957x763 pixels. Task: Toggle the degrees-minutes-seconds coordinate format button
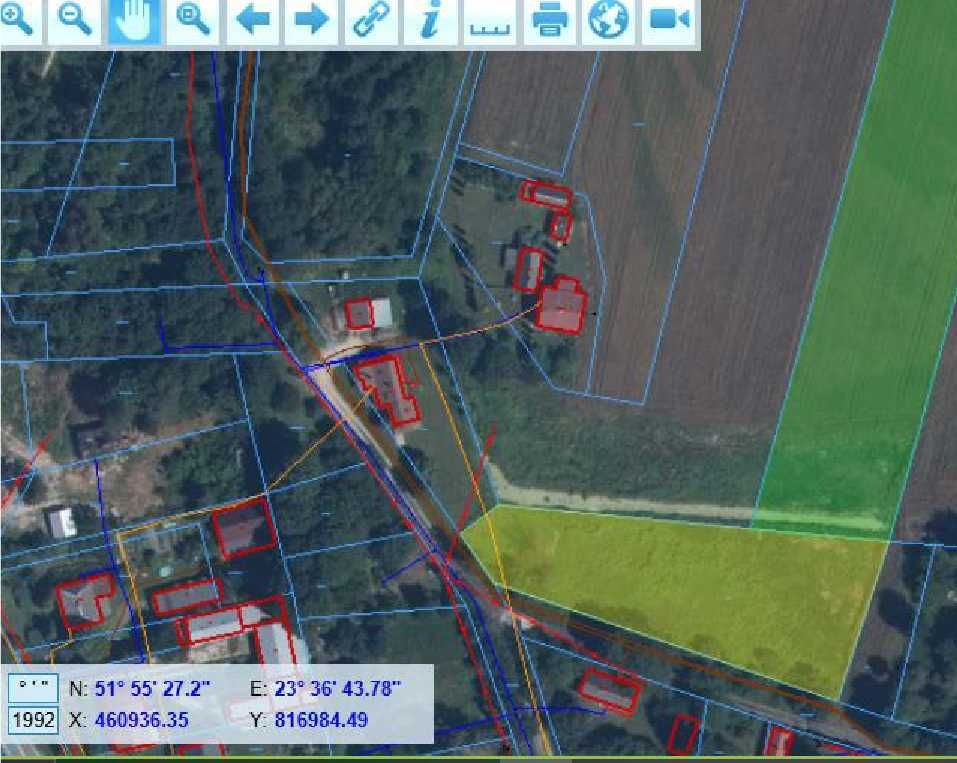pos(34,689)
